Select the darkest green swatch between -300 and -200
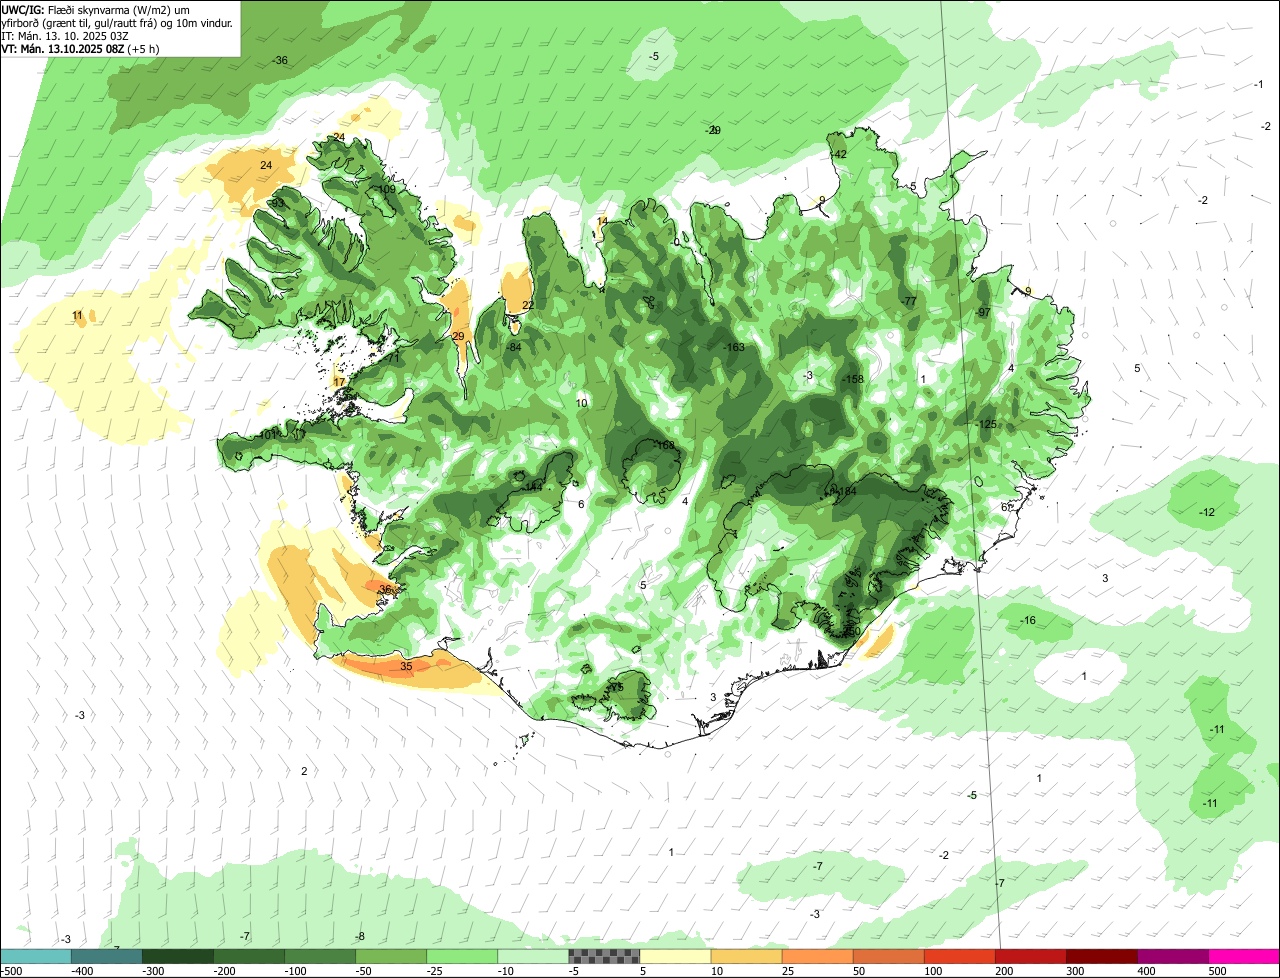The image size is (1280, 978). tap(178, 956)
